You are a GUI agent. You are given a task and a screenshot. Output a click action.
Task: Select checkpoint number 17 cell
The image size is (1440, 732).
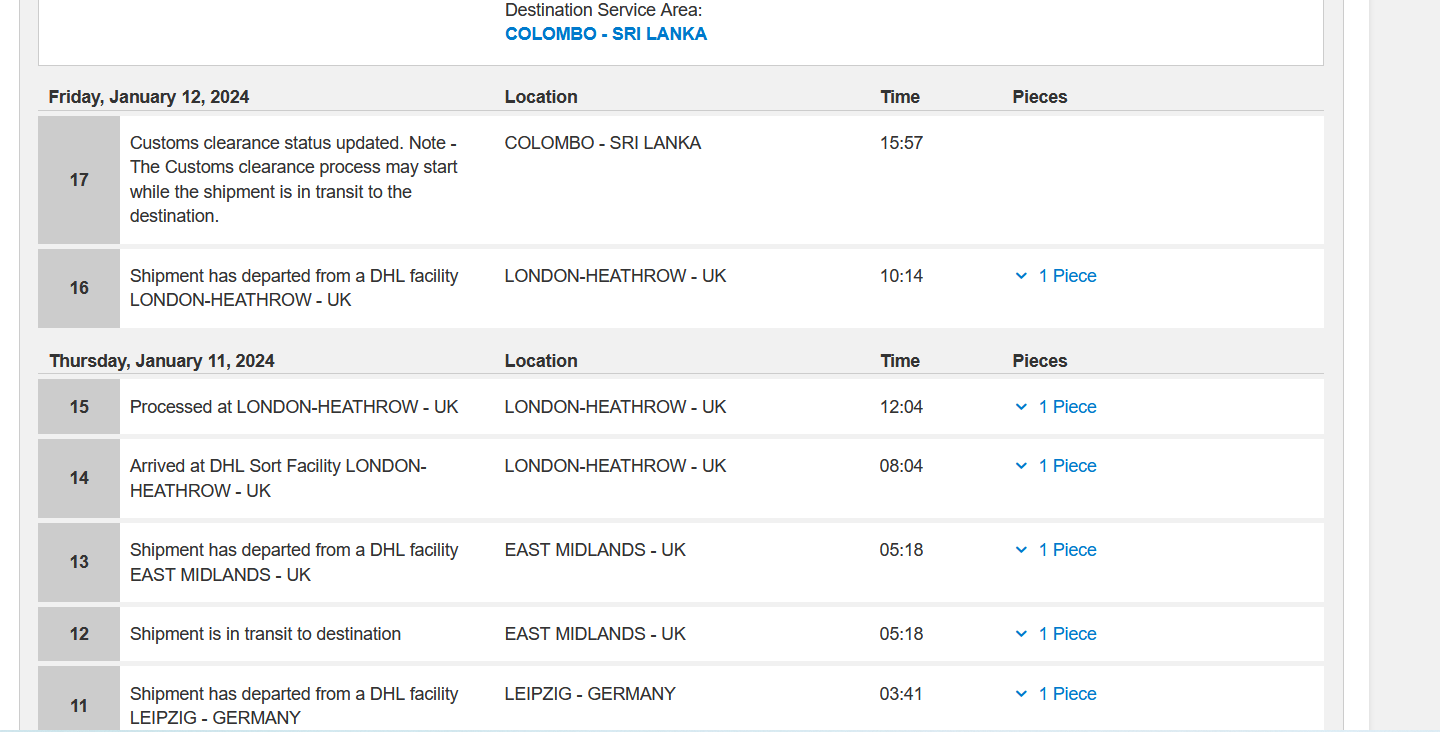tap(79, 180)
